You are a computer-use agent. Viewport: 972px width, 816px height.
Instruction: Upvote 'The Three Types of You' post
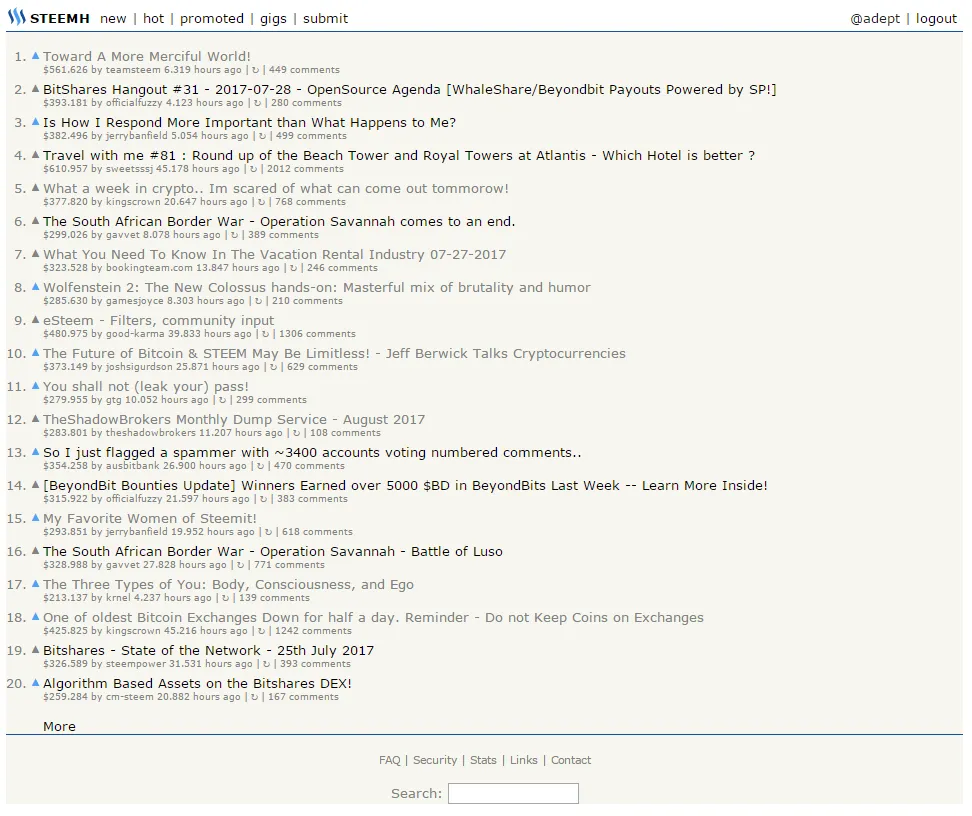(35, 583)
